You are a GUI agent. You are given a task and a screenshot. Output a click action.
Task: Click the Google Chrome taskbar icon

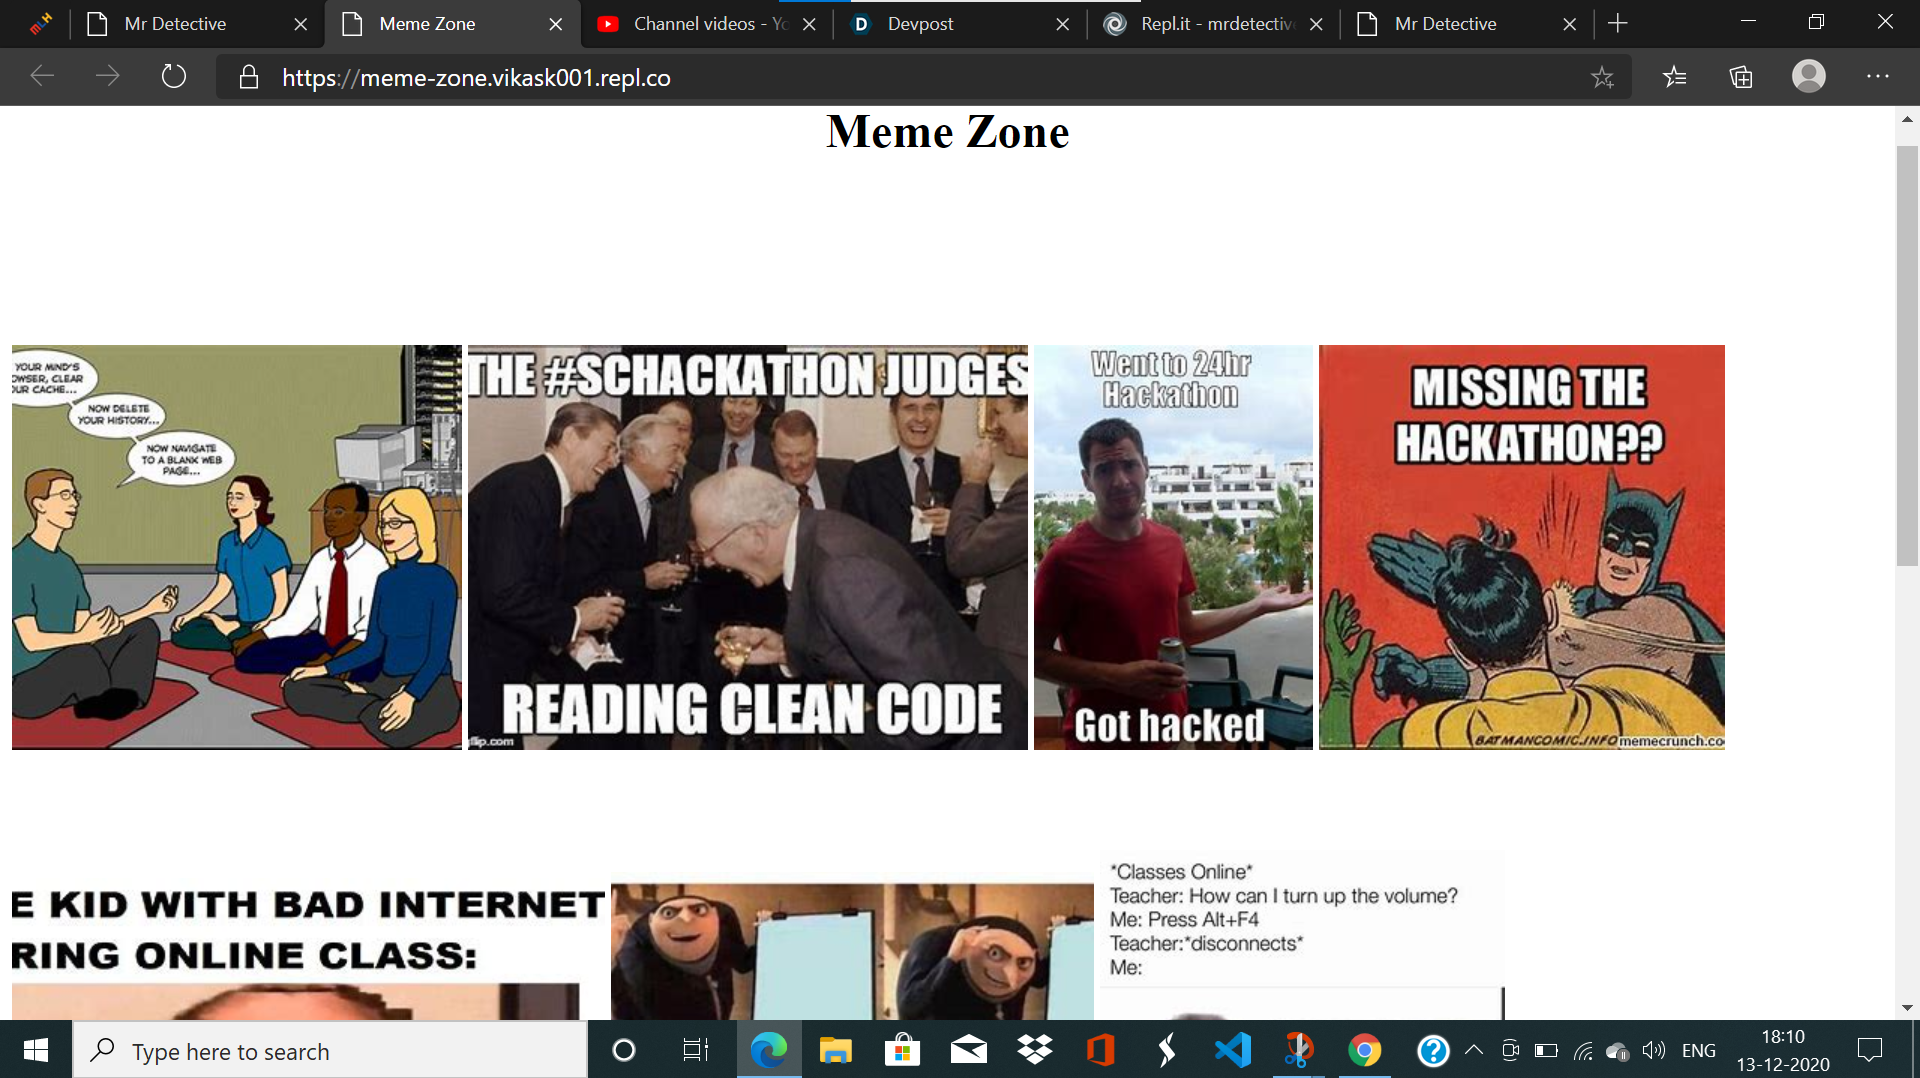(1364, 1050)
